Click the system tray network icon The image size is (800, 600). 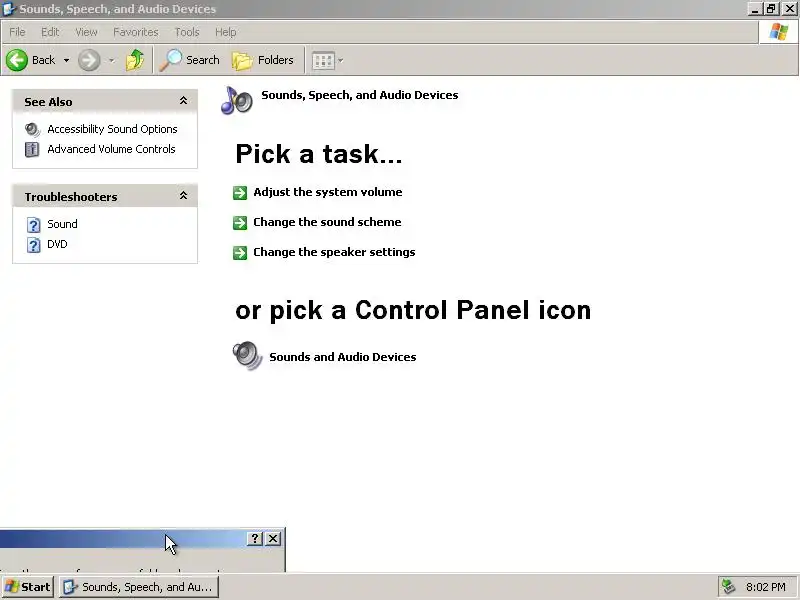(729, 587)
